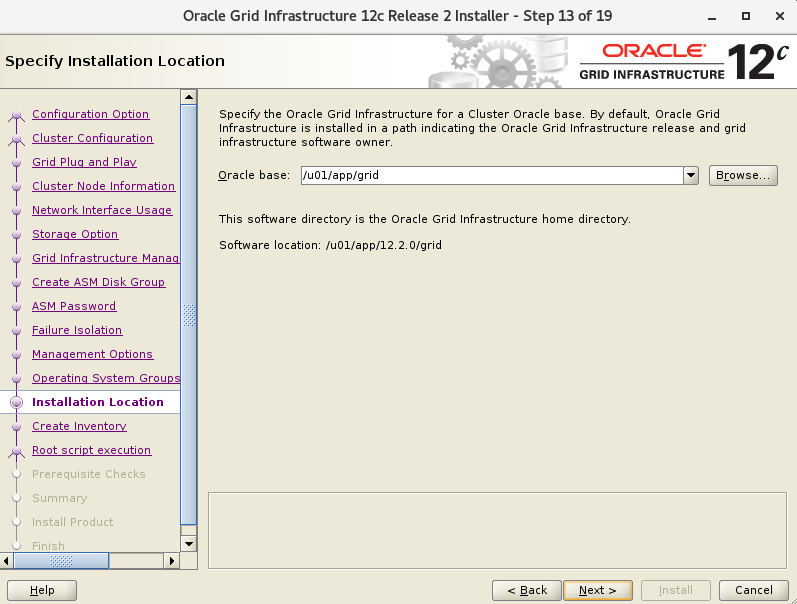Click the Installation Location step bullet icon
This screenshot has width=797, height=604.
pyautogui.click(x=16, y=402)
